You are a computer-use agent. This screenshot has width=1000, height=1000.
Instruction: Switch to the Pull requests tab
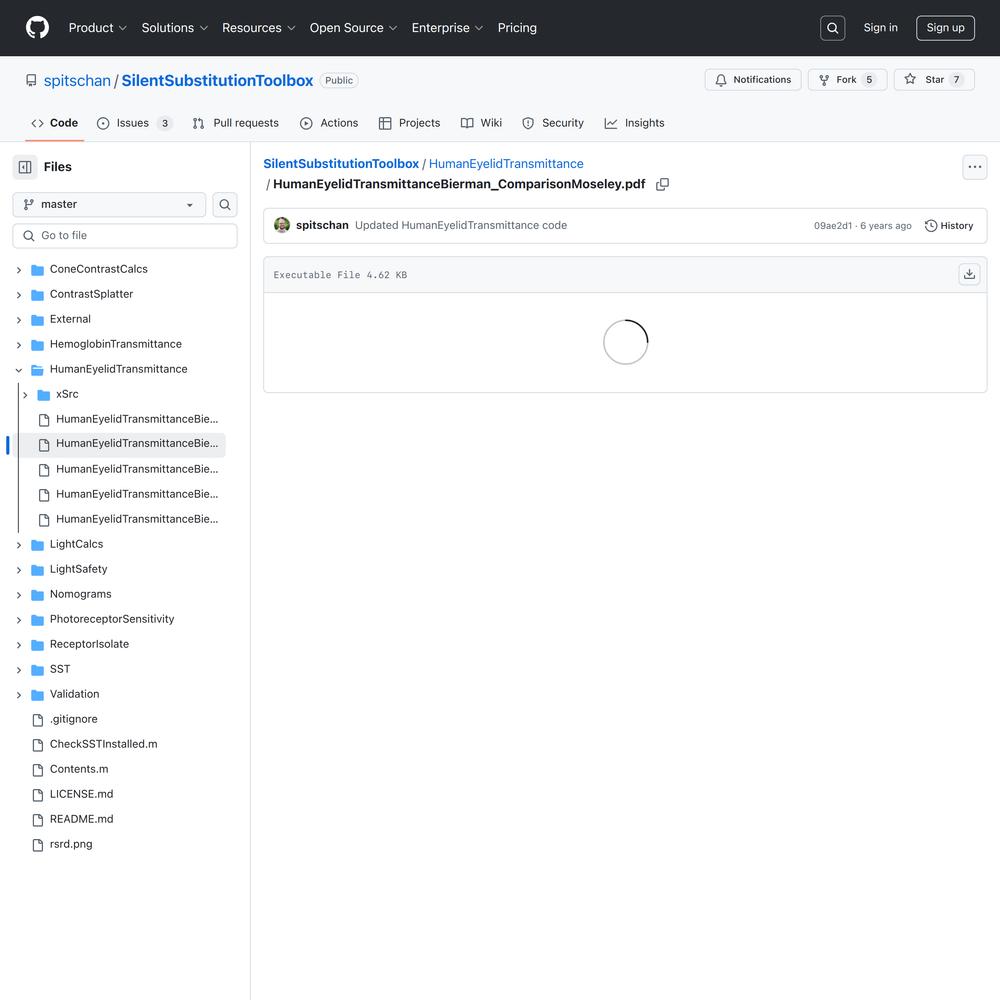235,123
